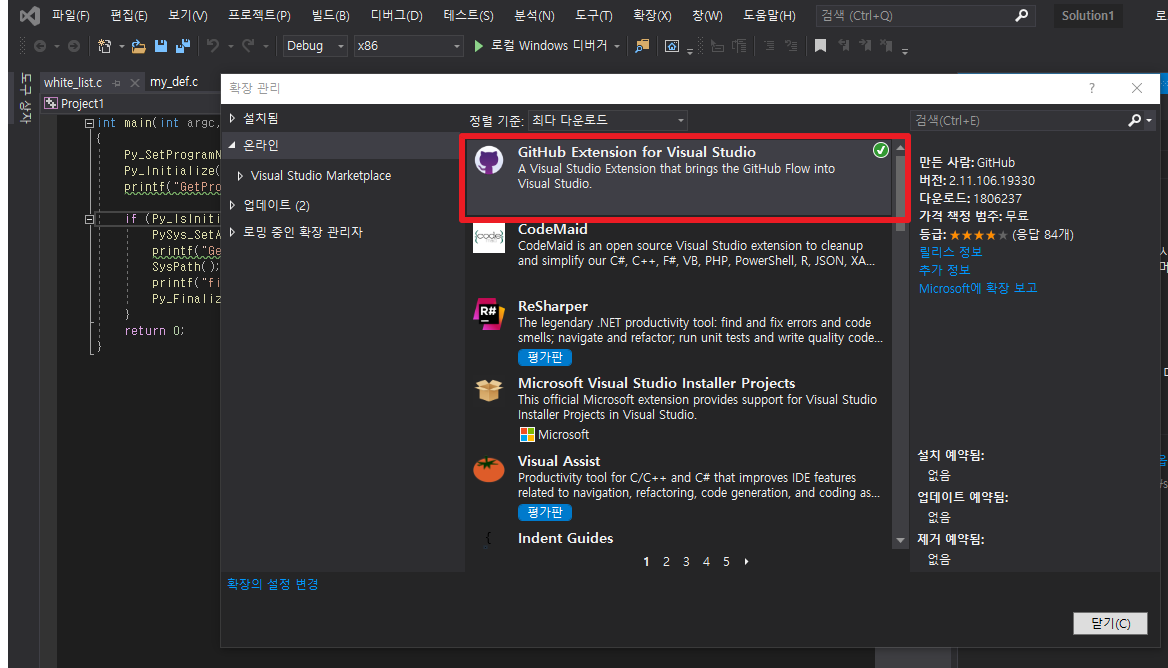Open the 프로젝트(P) menu

click(259, 15)
